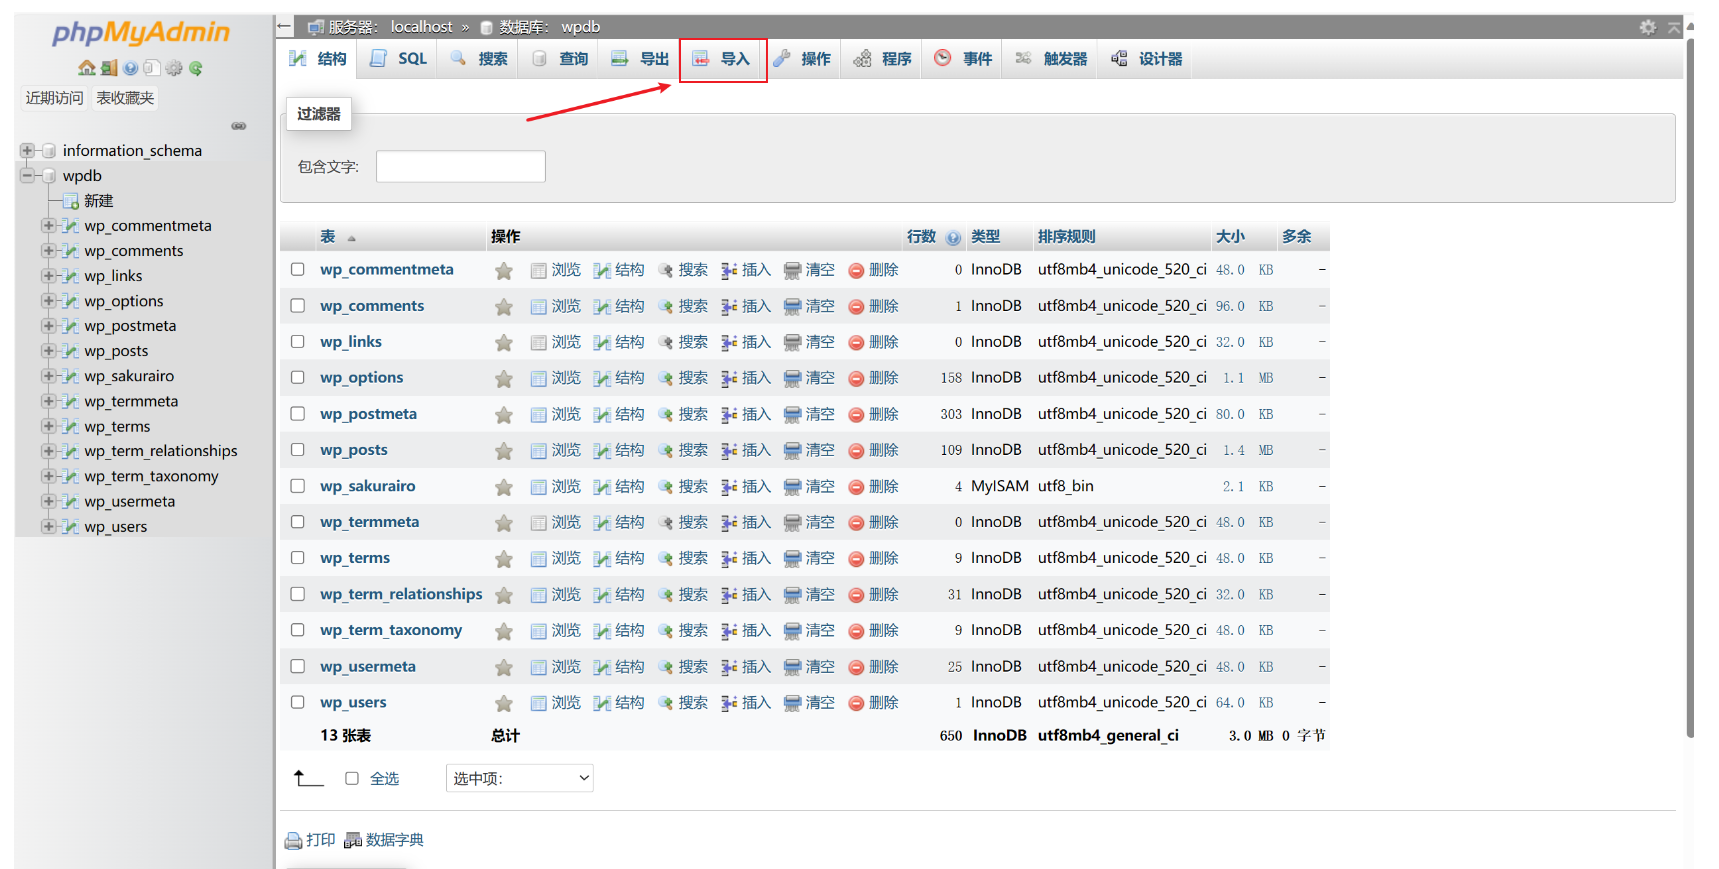
Task: Switch to the 导入 tab
Action: click(x=723, y=59)
